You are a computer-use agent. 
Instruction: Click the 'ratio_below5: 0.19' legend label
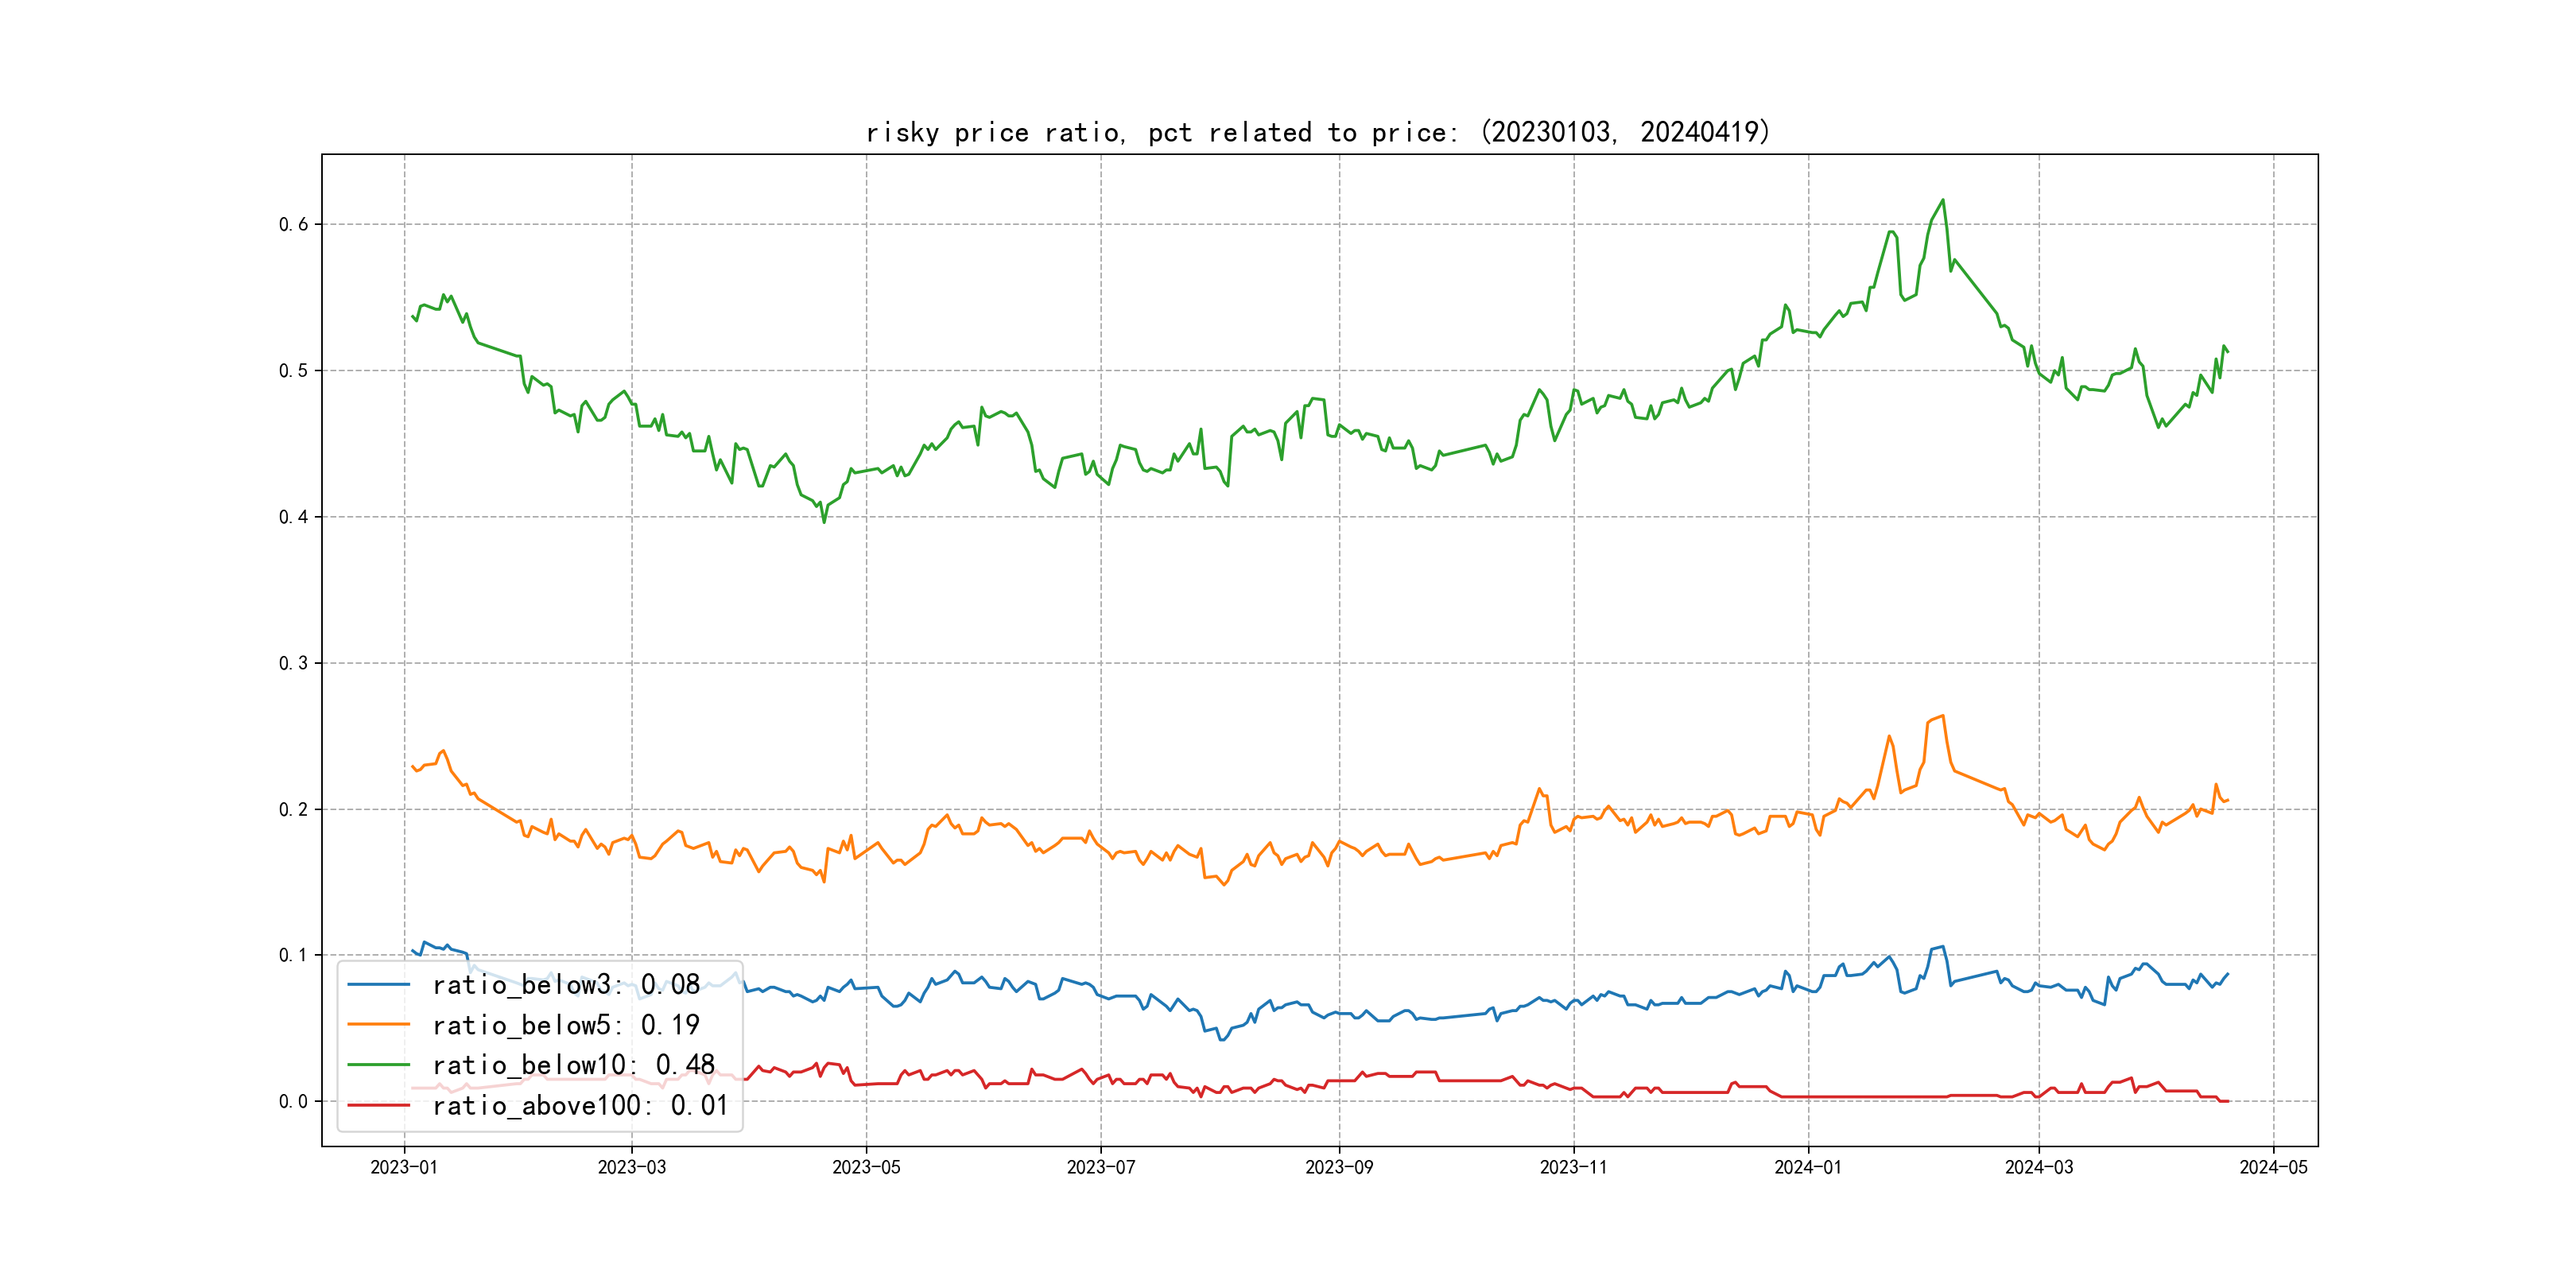pos(565,1025)
